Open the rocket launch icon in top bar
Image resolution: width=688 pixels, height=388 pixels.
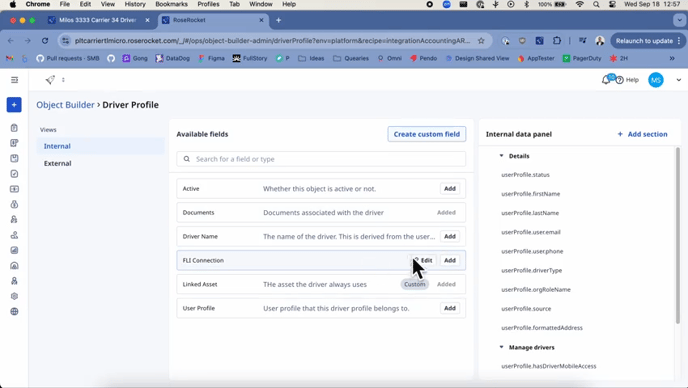(50, 79)
